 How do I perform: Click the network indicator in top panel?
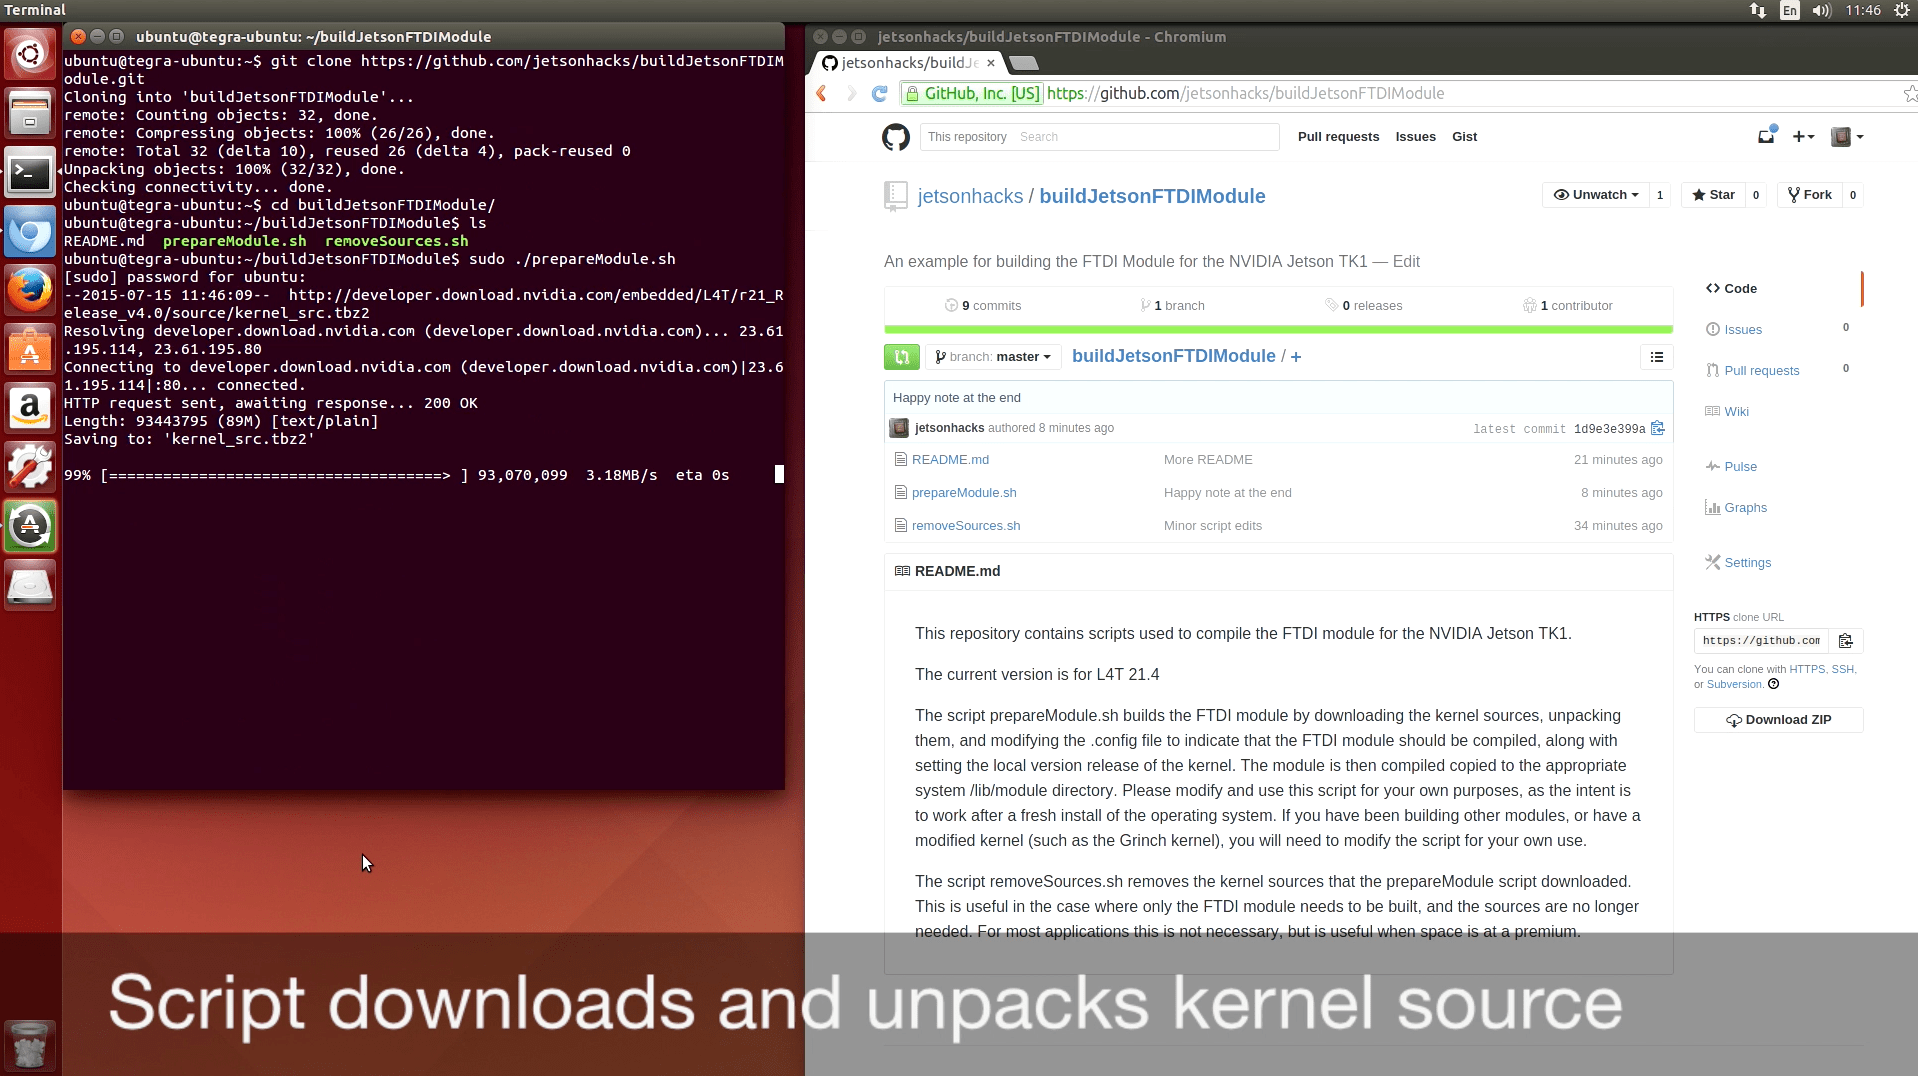(x=1758, y=10)
